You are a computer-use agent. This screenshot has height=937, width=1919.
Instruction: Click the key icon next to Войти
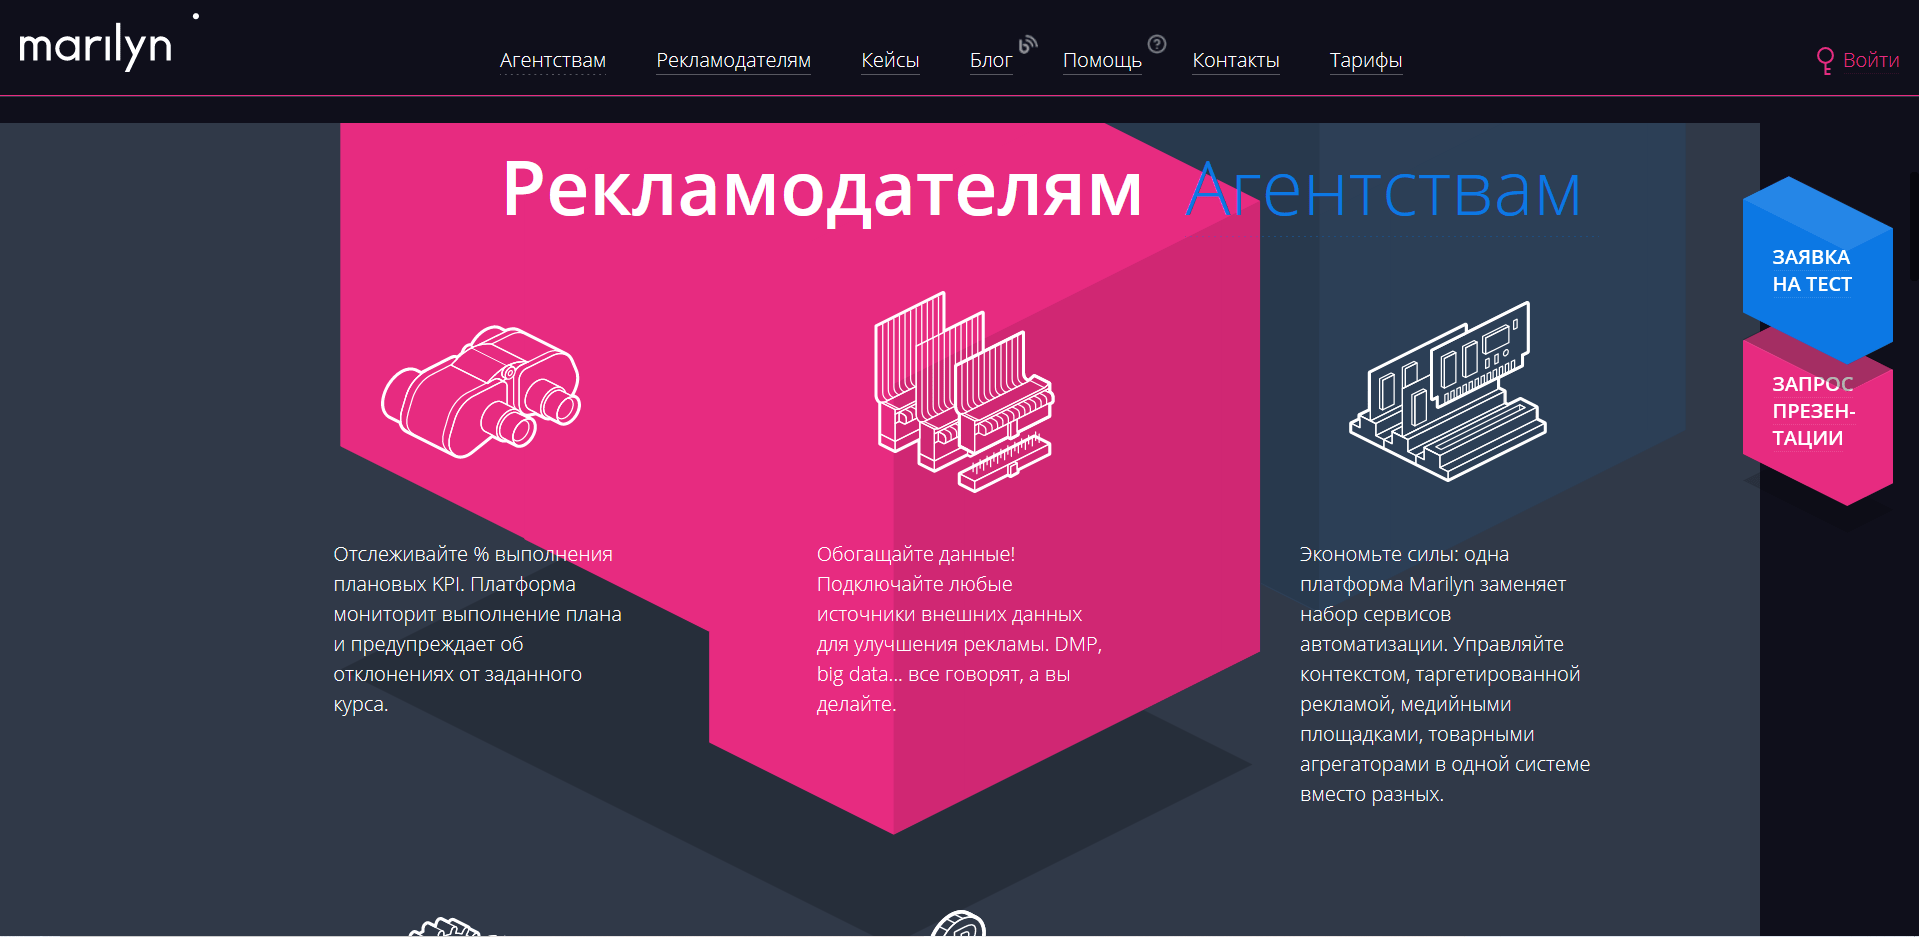click(1825, 61)
